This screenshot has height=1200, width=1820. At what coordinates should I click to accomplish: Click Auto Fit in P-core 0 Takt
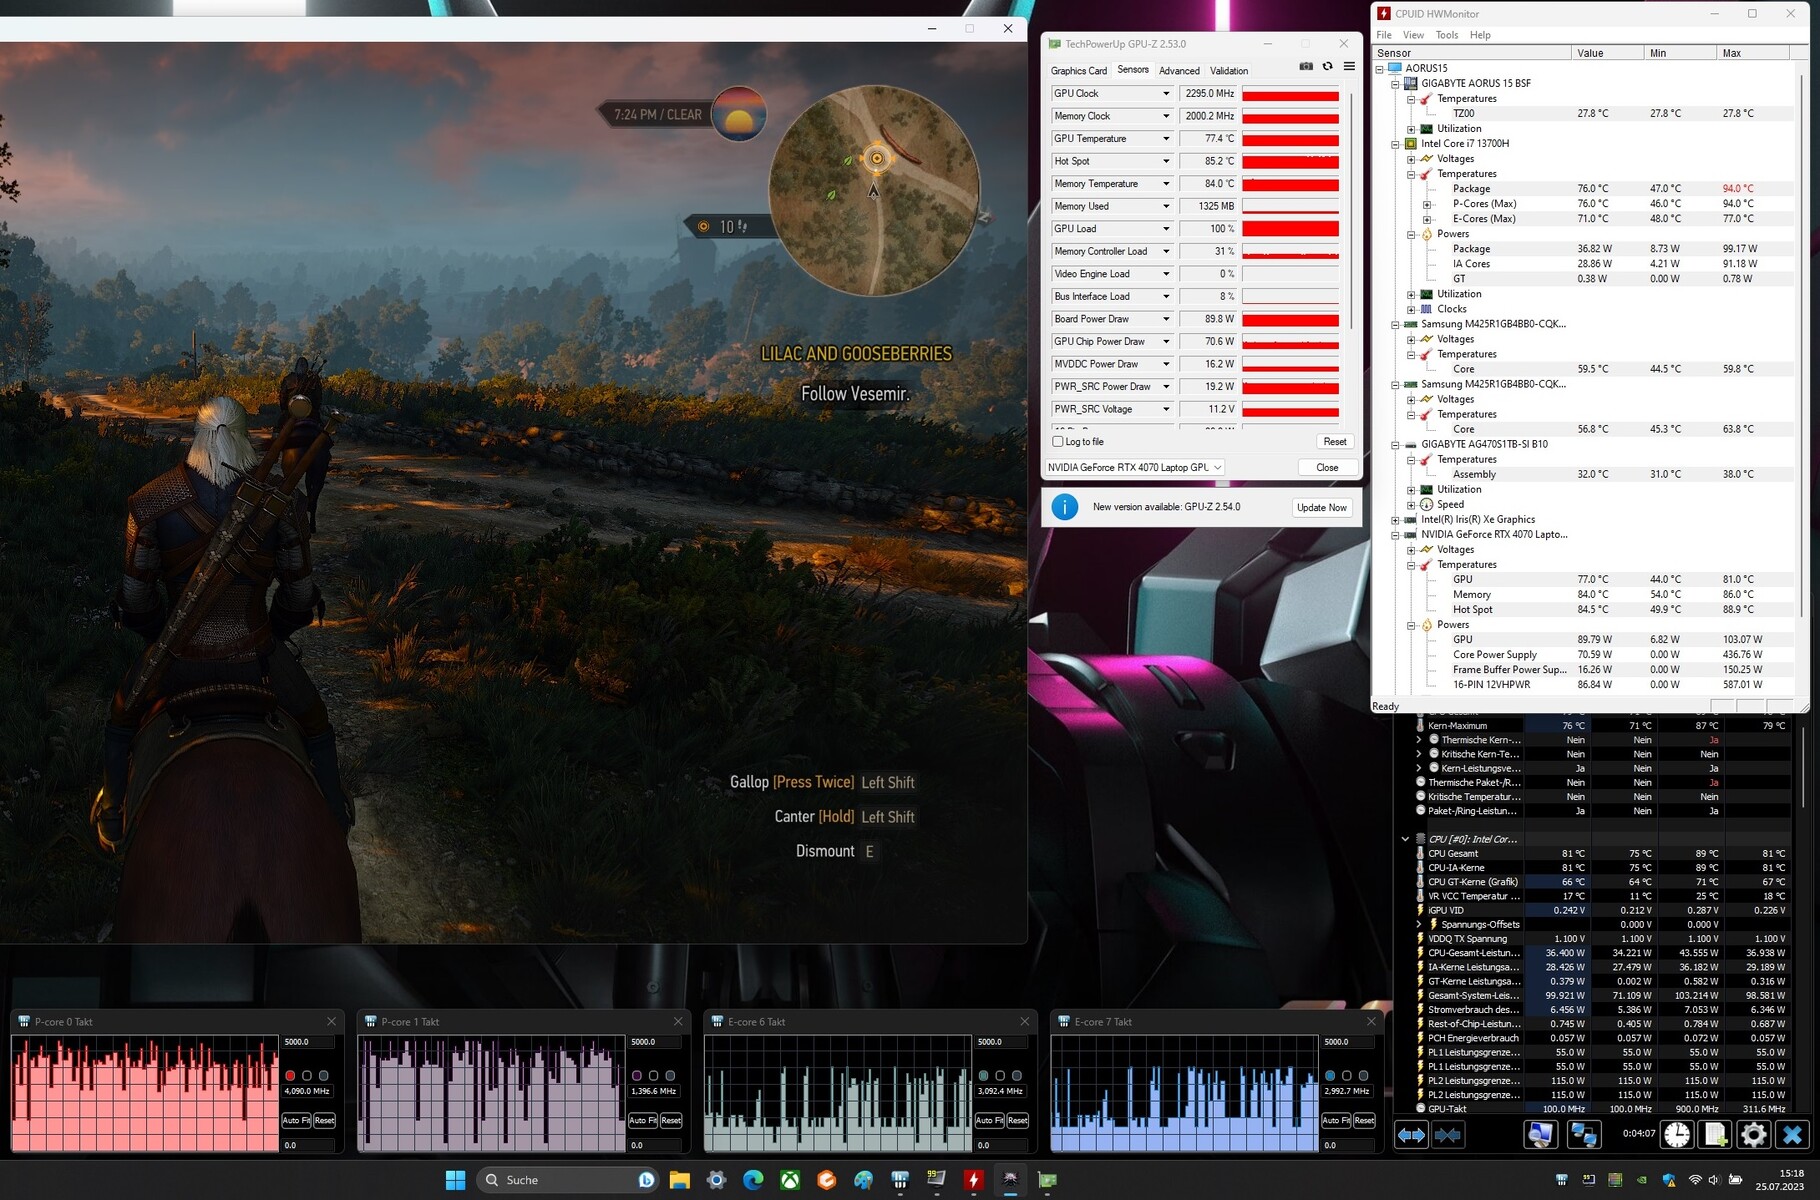[296, 1120]
